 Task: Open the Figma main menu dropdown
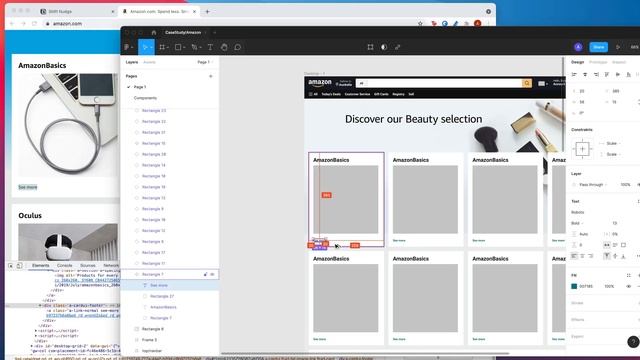[x=129, y=47]
